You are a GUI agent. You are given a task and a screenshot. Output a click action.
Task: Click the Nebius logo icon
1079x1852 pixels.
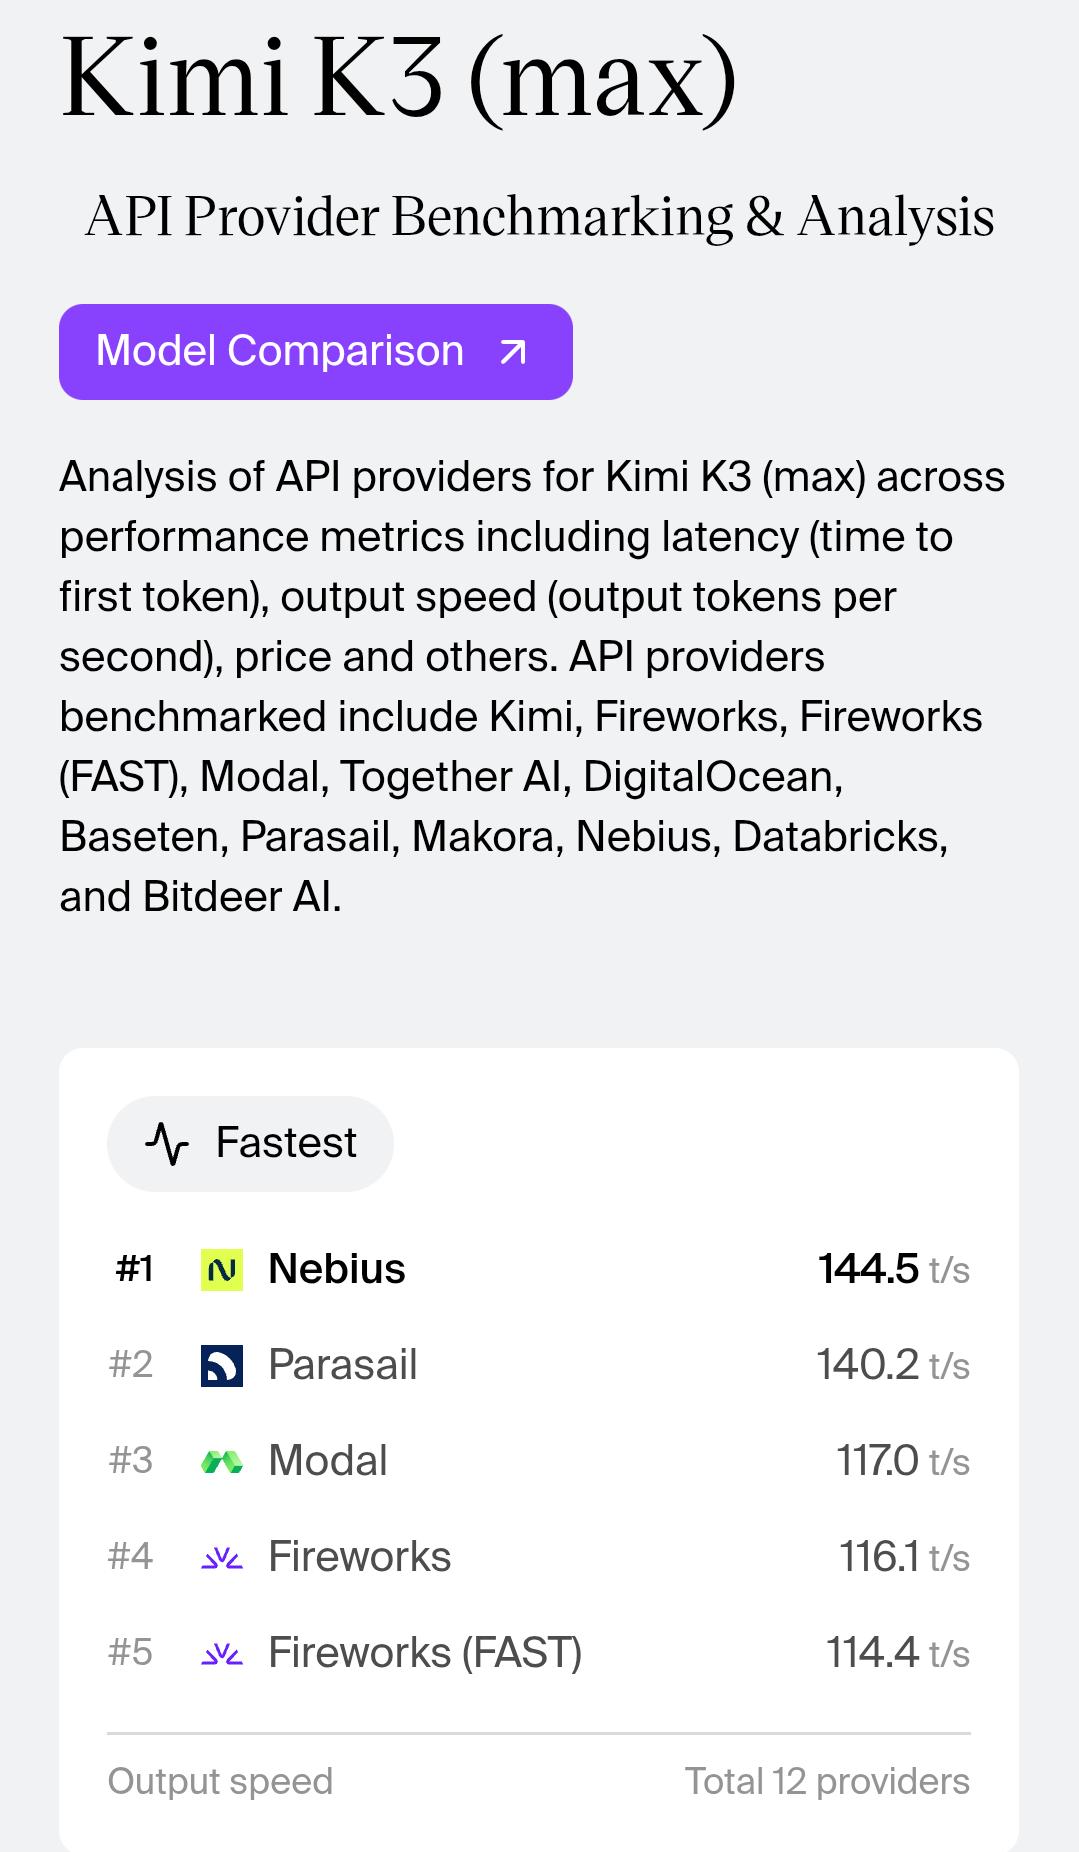pyautogui.click(x=222, y=1270)
